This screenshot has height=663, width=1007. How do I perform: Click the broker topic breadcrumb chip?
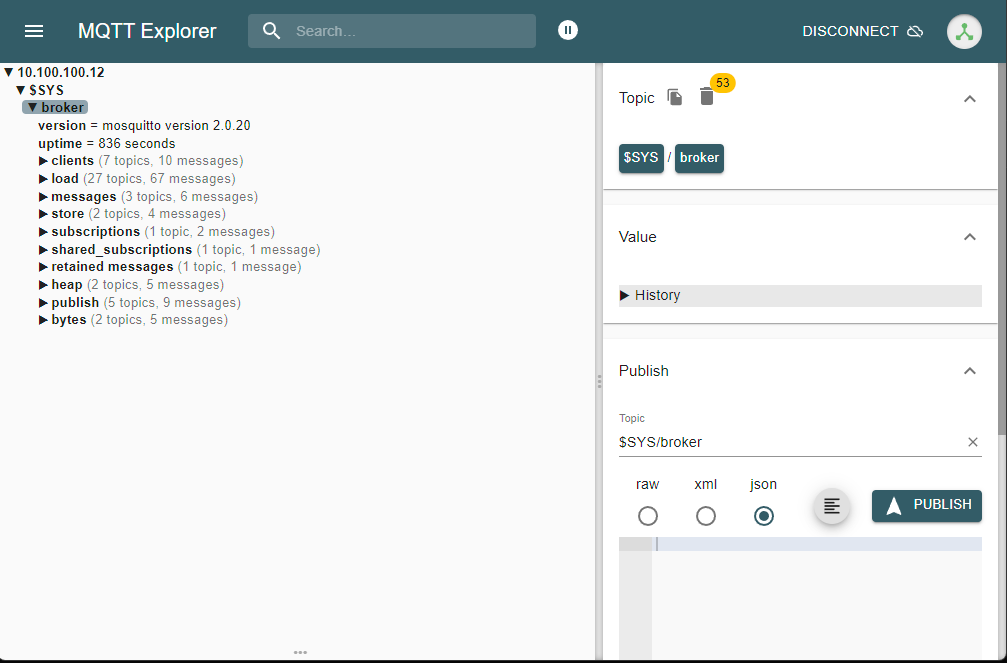[x=699, y=158]
